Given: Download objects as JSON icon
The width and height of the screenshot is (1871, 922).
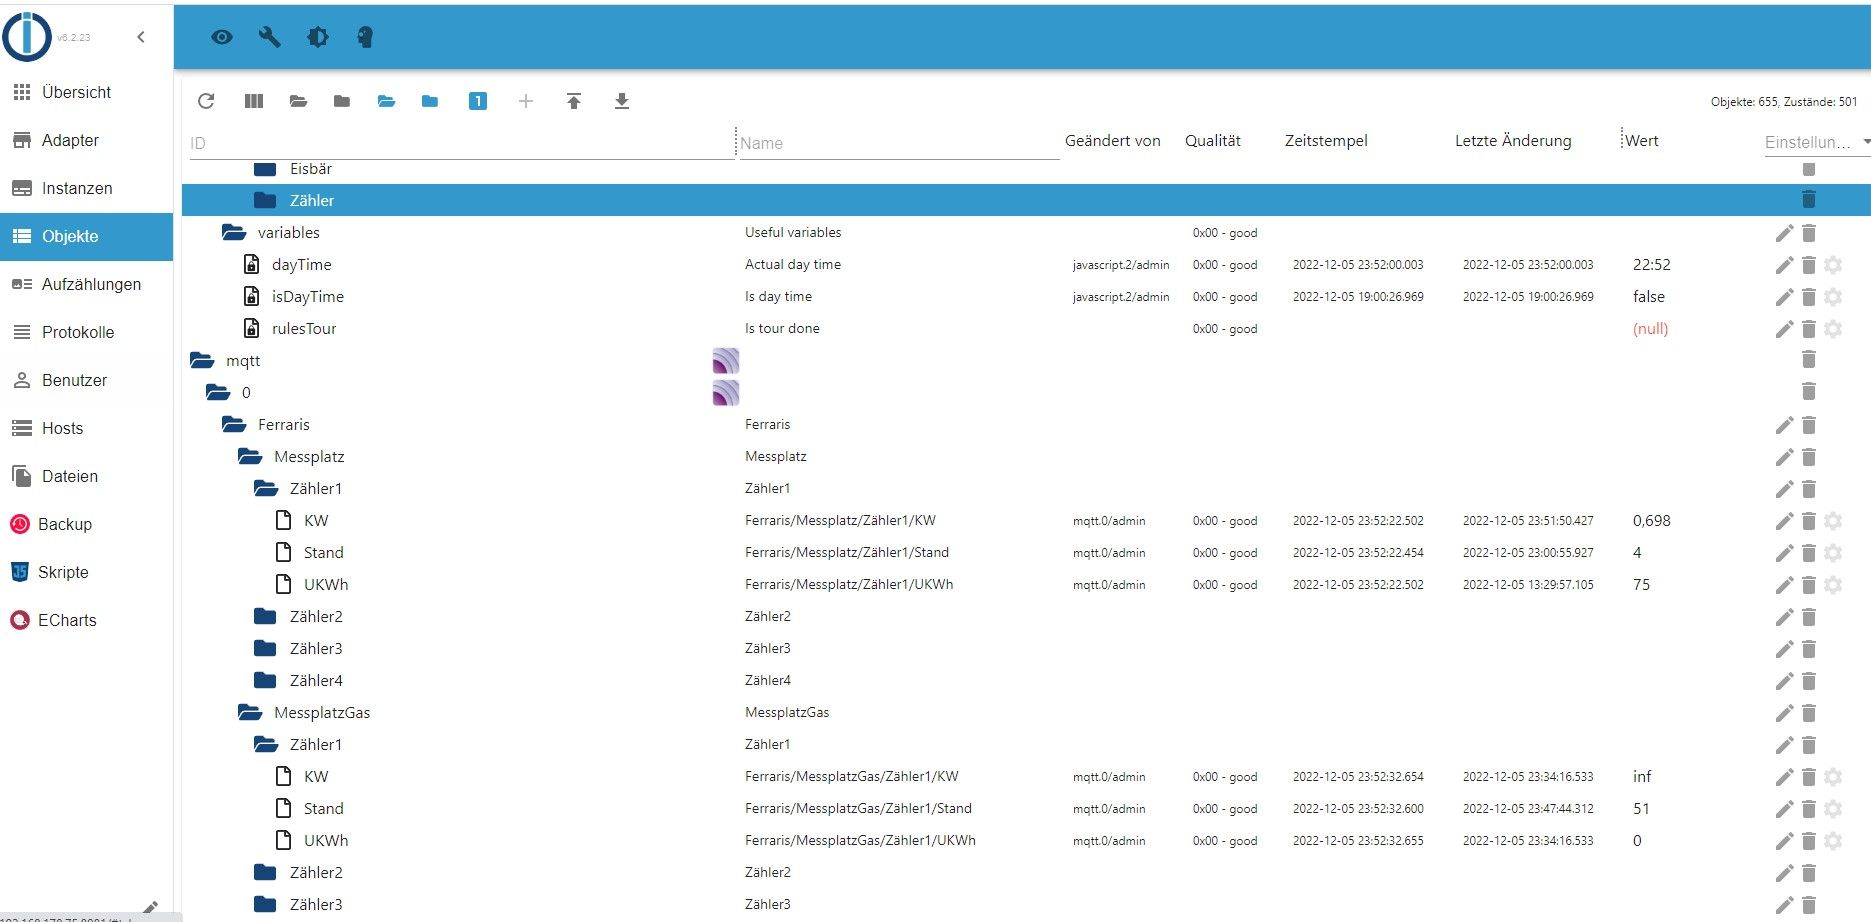Looking at the screenshot, I should tap(622, 101).
